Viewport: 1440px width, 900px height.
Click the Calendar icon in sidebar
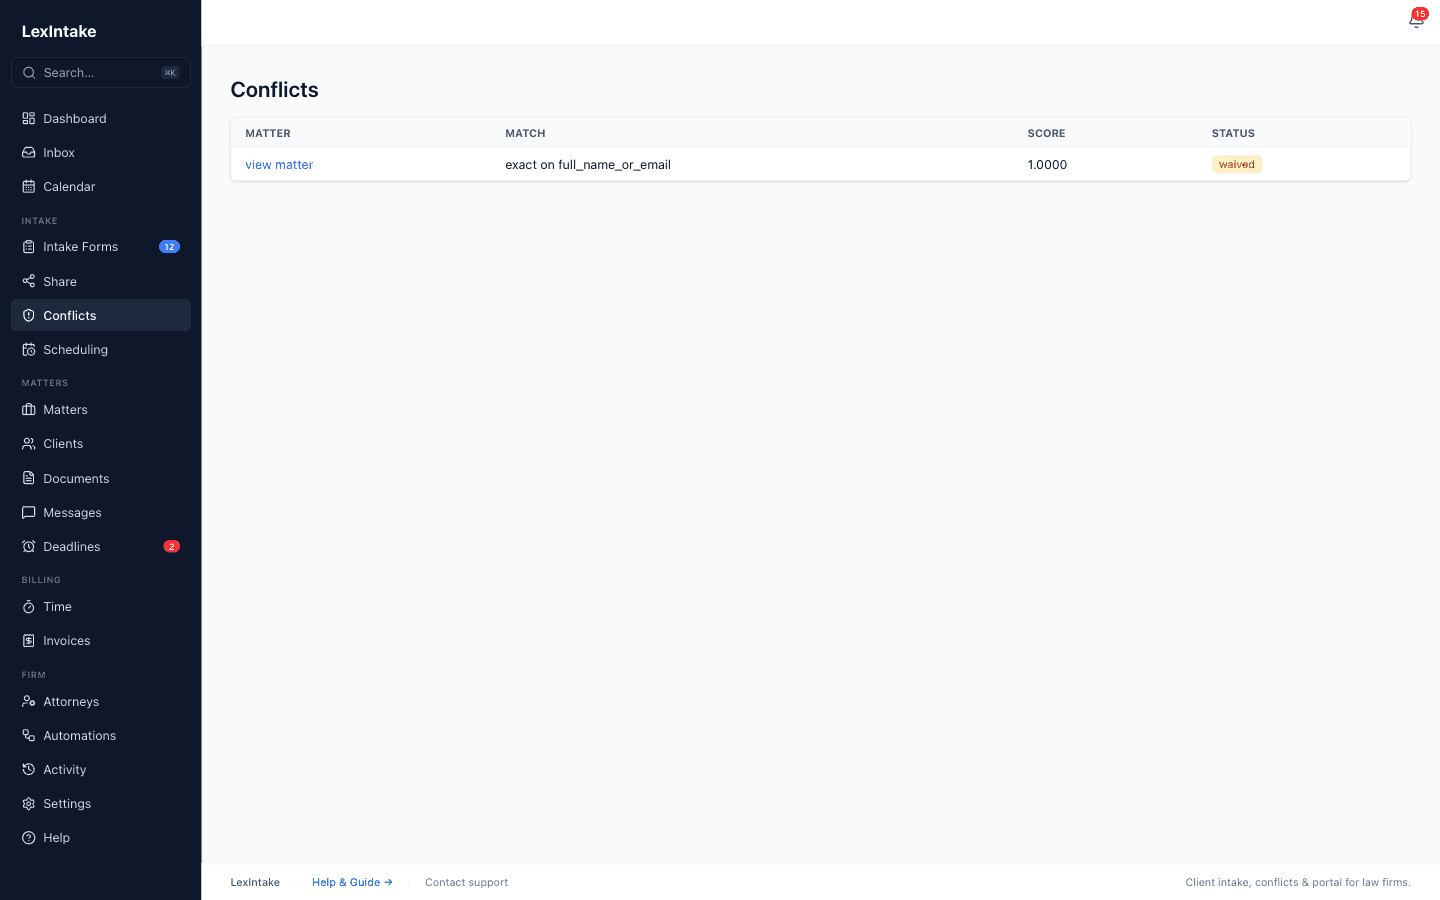(29, 186)
